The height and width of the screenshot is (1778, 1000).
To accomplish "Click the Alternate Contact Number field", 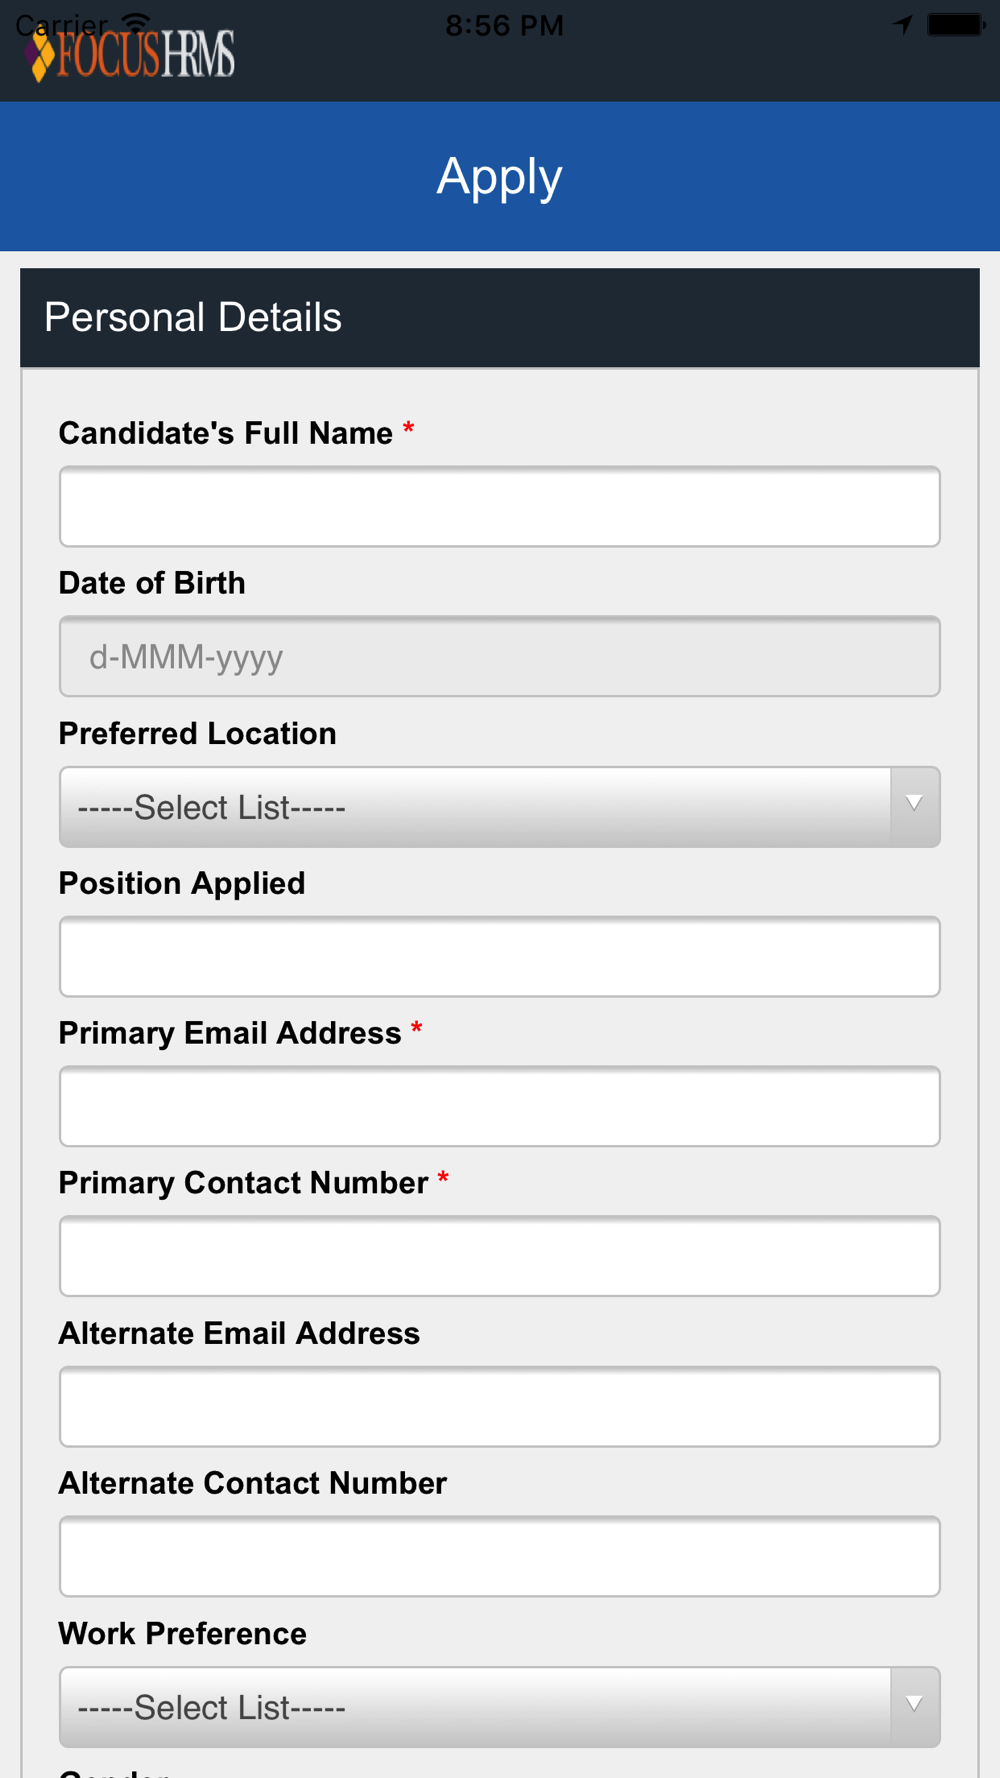I will (499, 1556).
